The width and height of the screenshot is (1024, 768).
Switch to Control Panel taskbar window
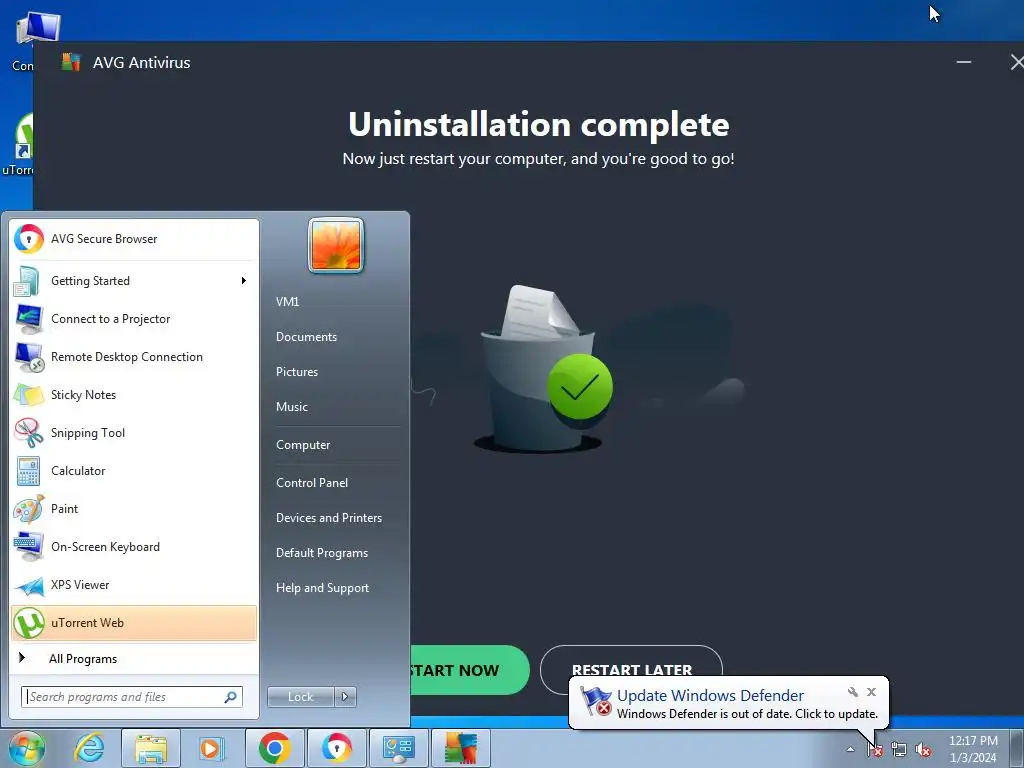(x=398, y=748)
